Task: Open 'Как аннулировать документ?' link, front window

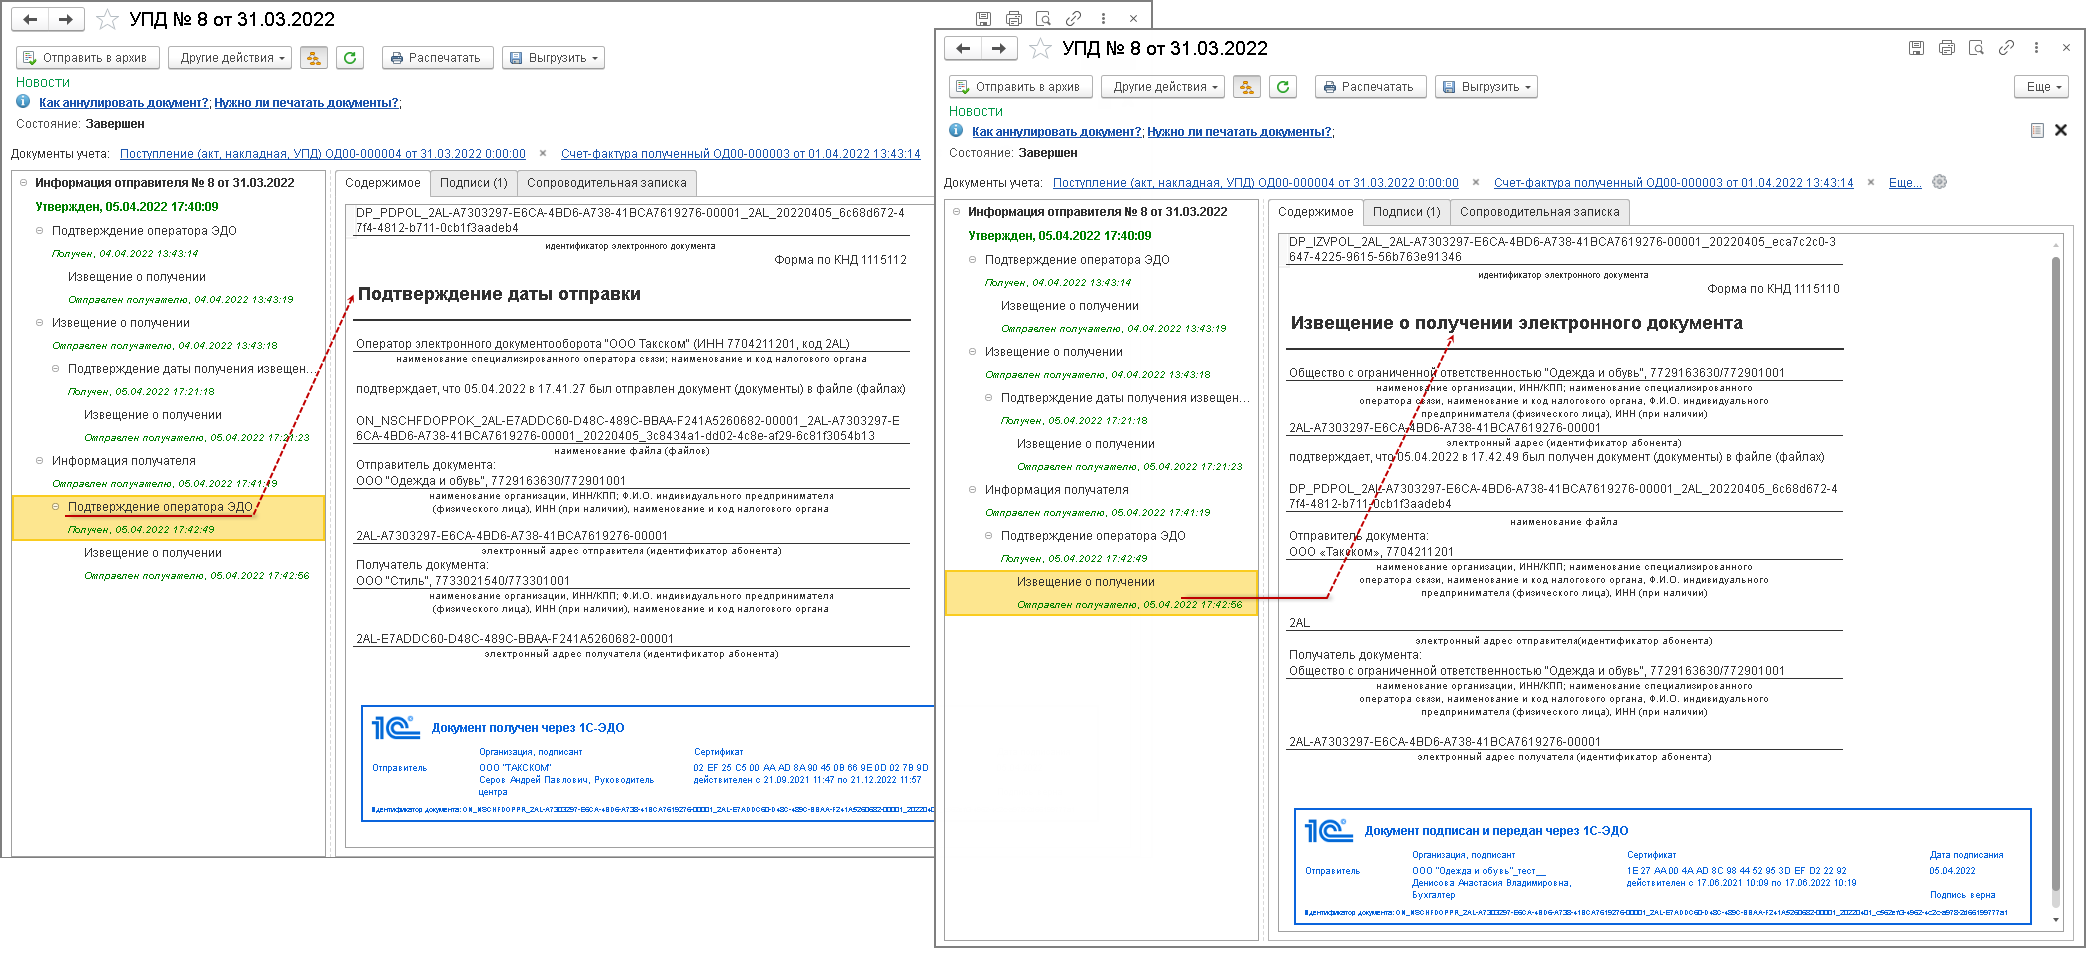Action: pyautogui.click(x=1056, y=132)
